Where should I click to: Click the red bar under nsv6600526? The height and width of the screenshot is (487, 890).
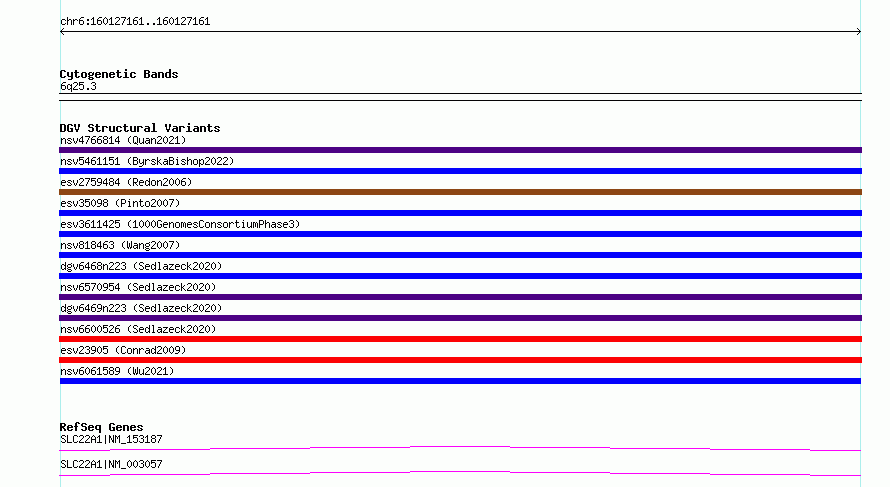[x=460, y=339]
